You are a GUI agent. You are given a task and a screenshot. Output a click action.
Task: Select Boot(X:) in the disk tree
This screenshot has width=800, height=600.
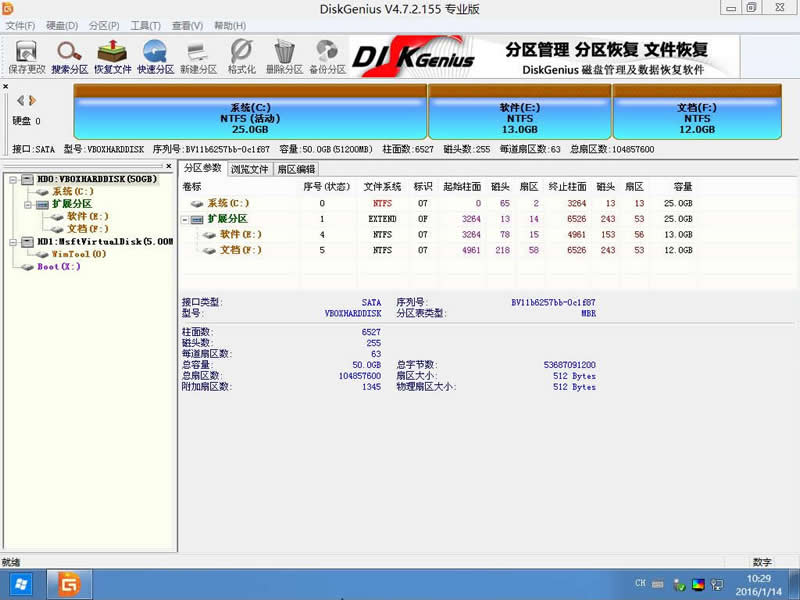click(58, 267)
